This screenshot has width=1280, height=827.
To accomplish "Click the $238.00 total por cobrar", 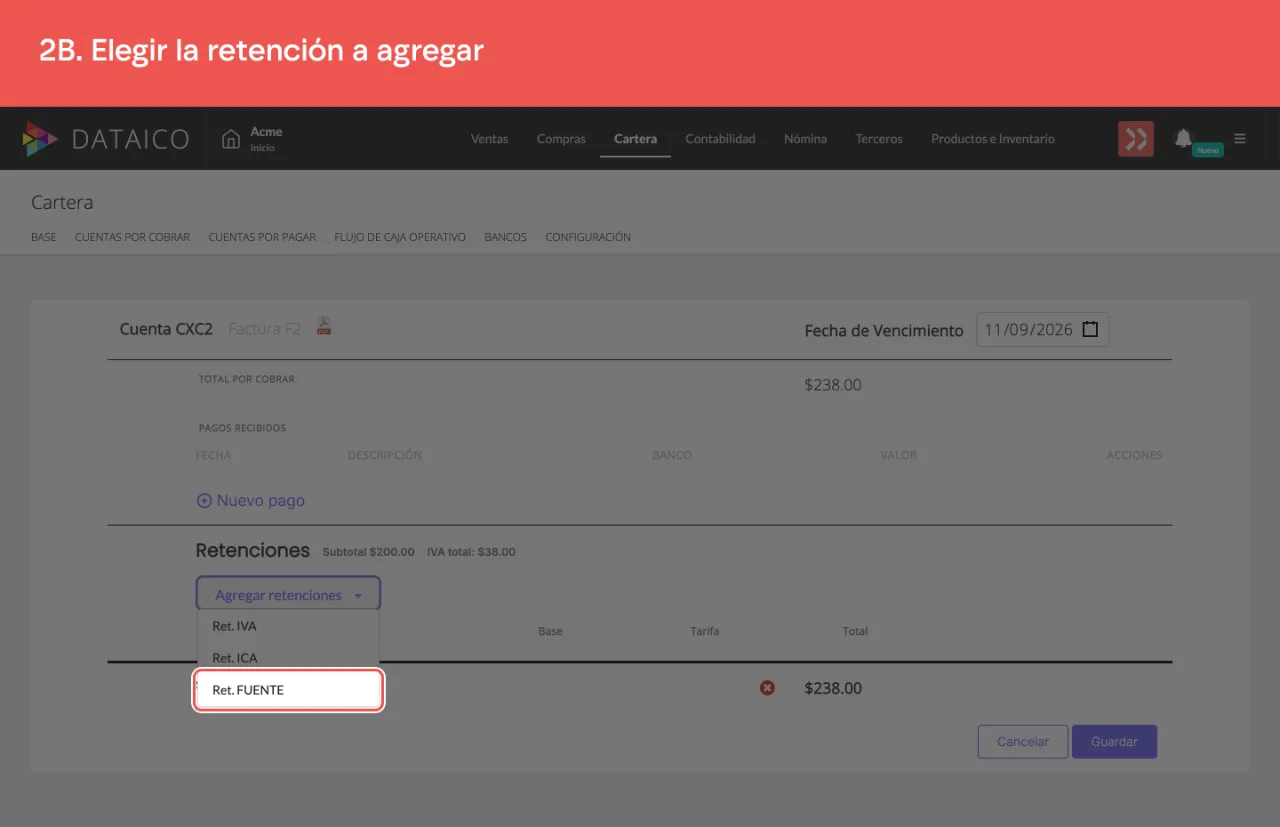I will (x=833, y=385).
